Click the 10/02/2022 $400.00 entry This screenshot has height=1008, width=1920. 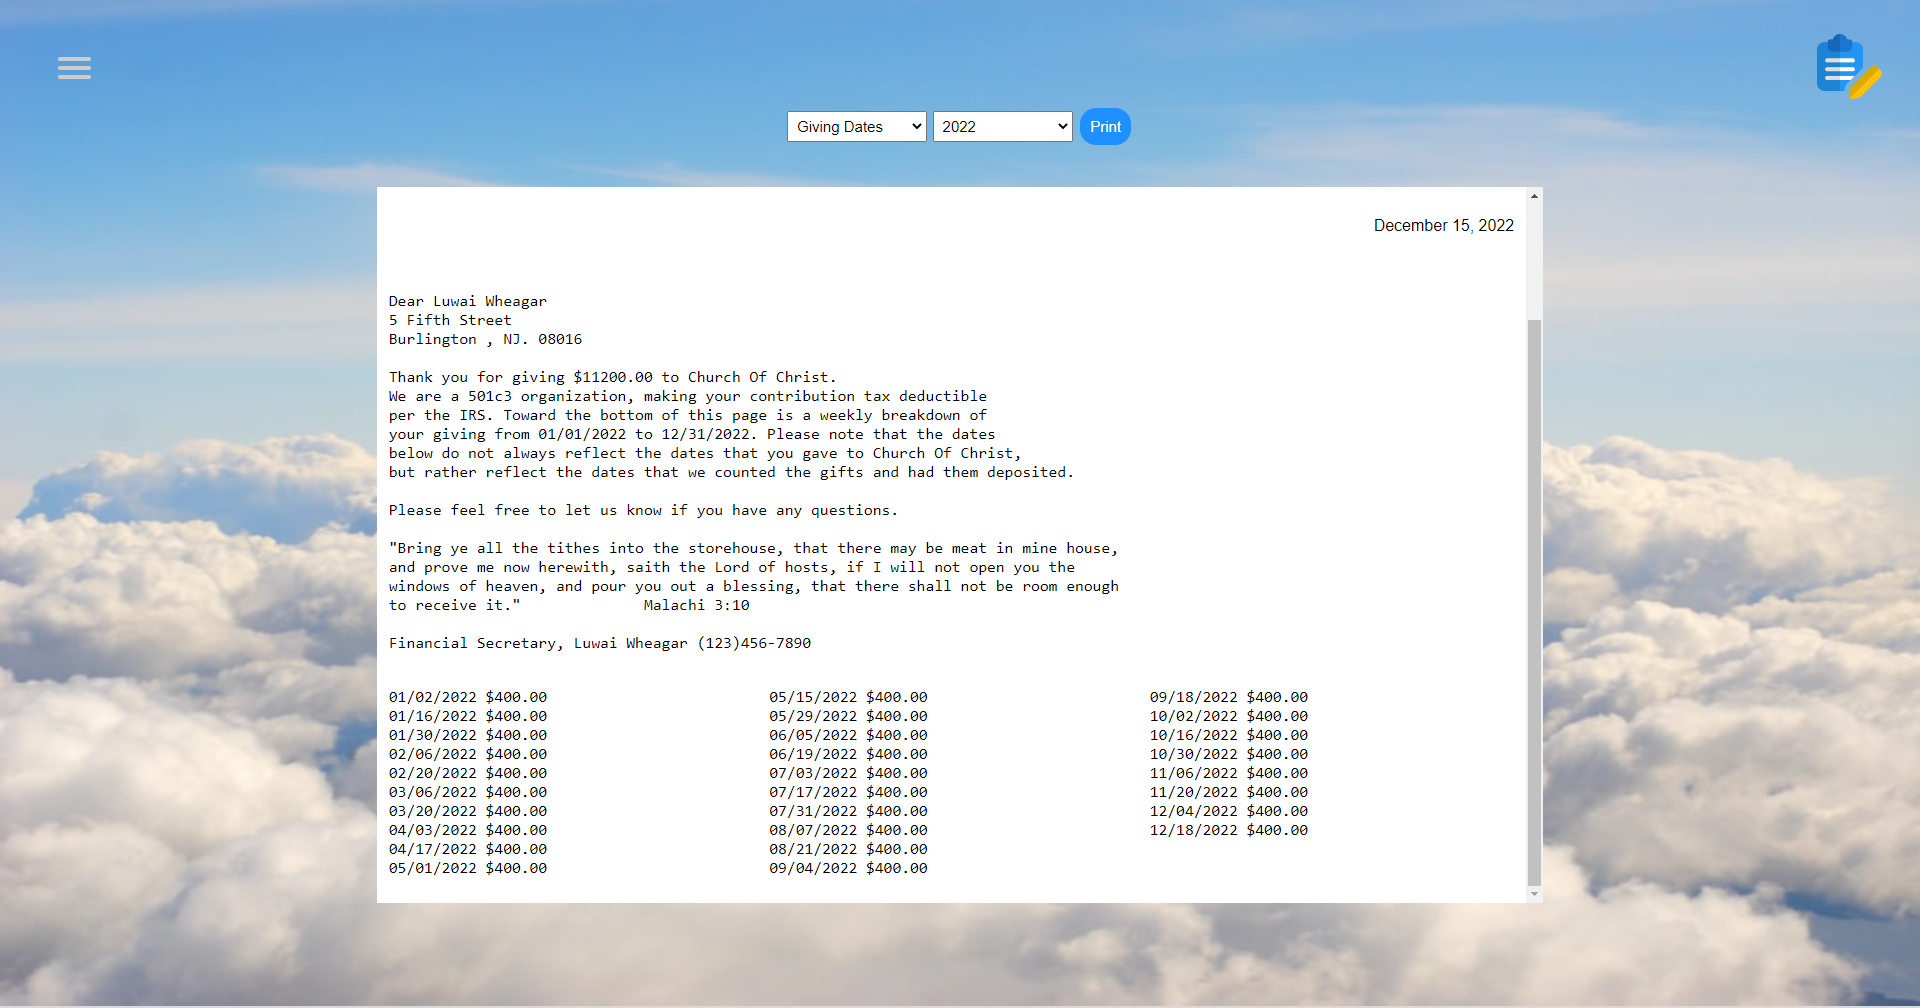[x=1229, y=716]
